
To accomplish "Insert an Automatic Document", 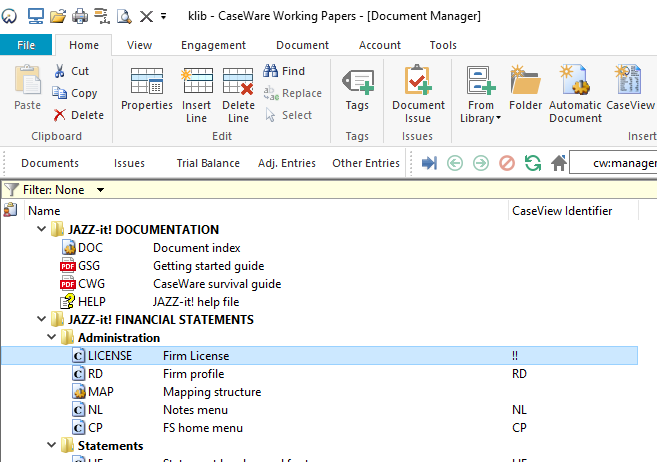I will coord(575,94).
